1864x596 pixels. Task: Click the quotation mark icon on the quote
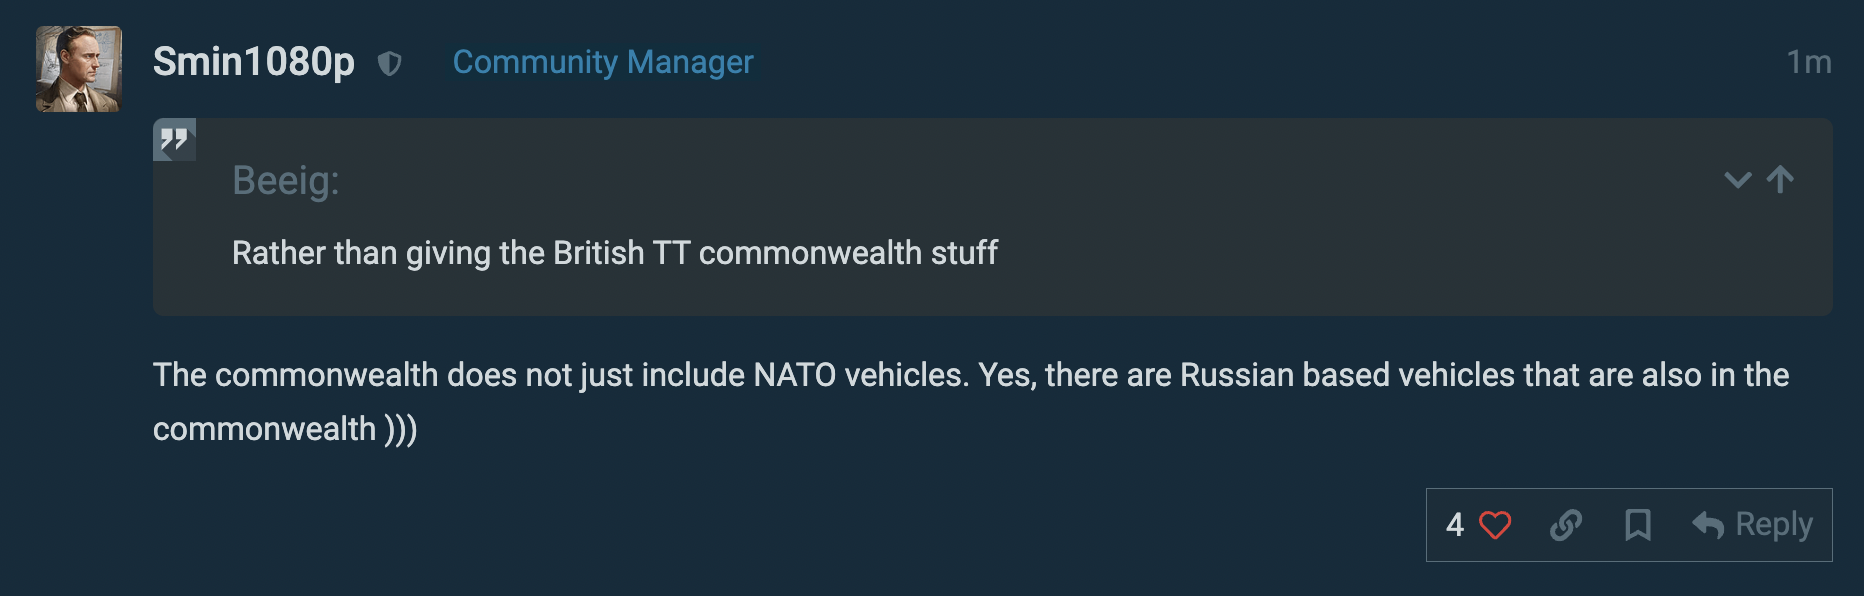(174, 139)
